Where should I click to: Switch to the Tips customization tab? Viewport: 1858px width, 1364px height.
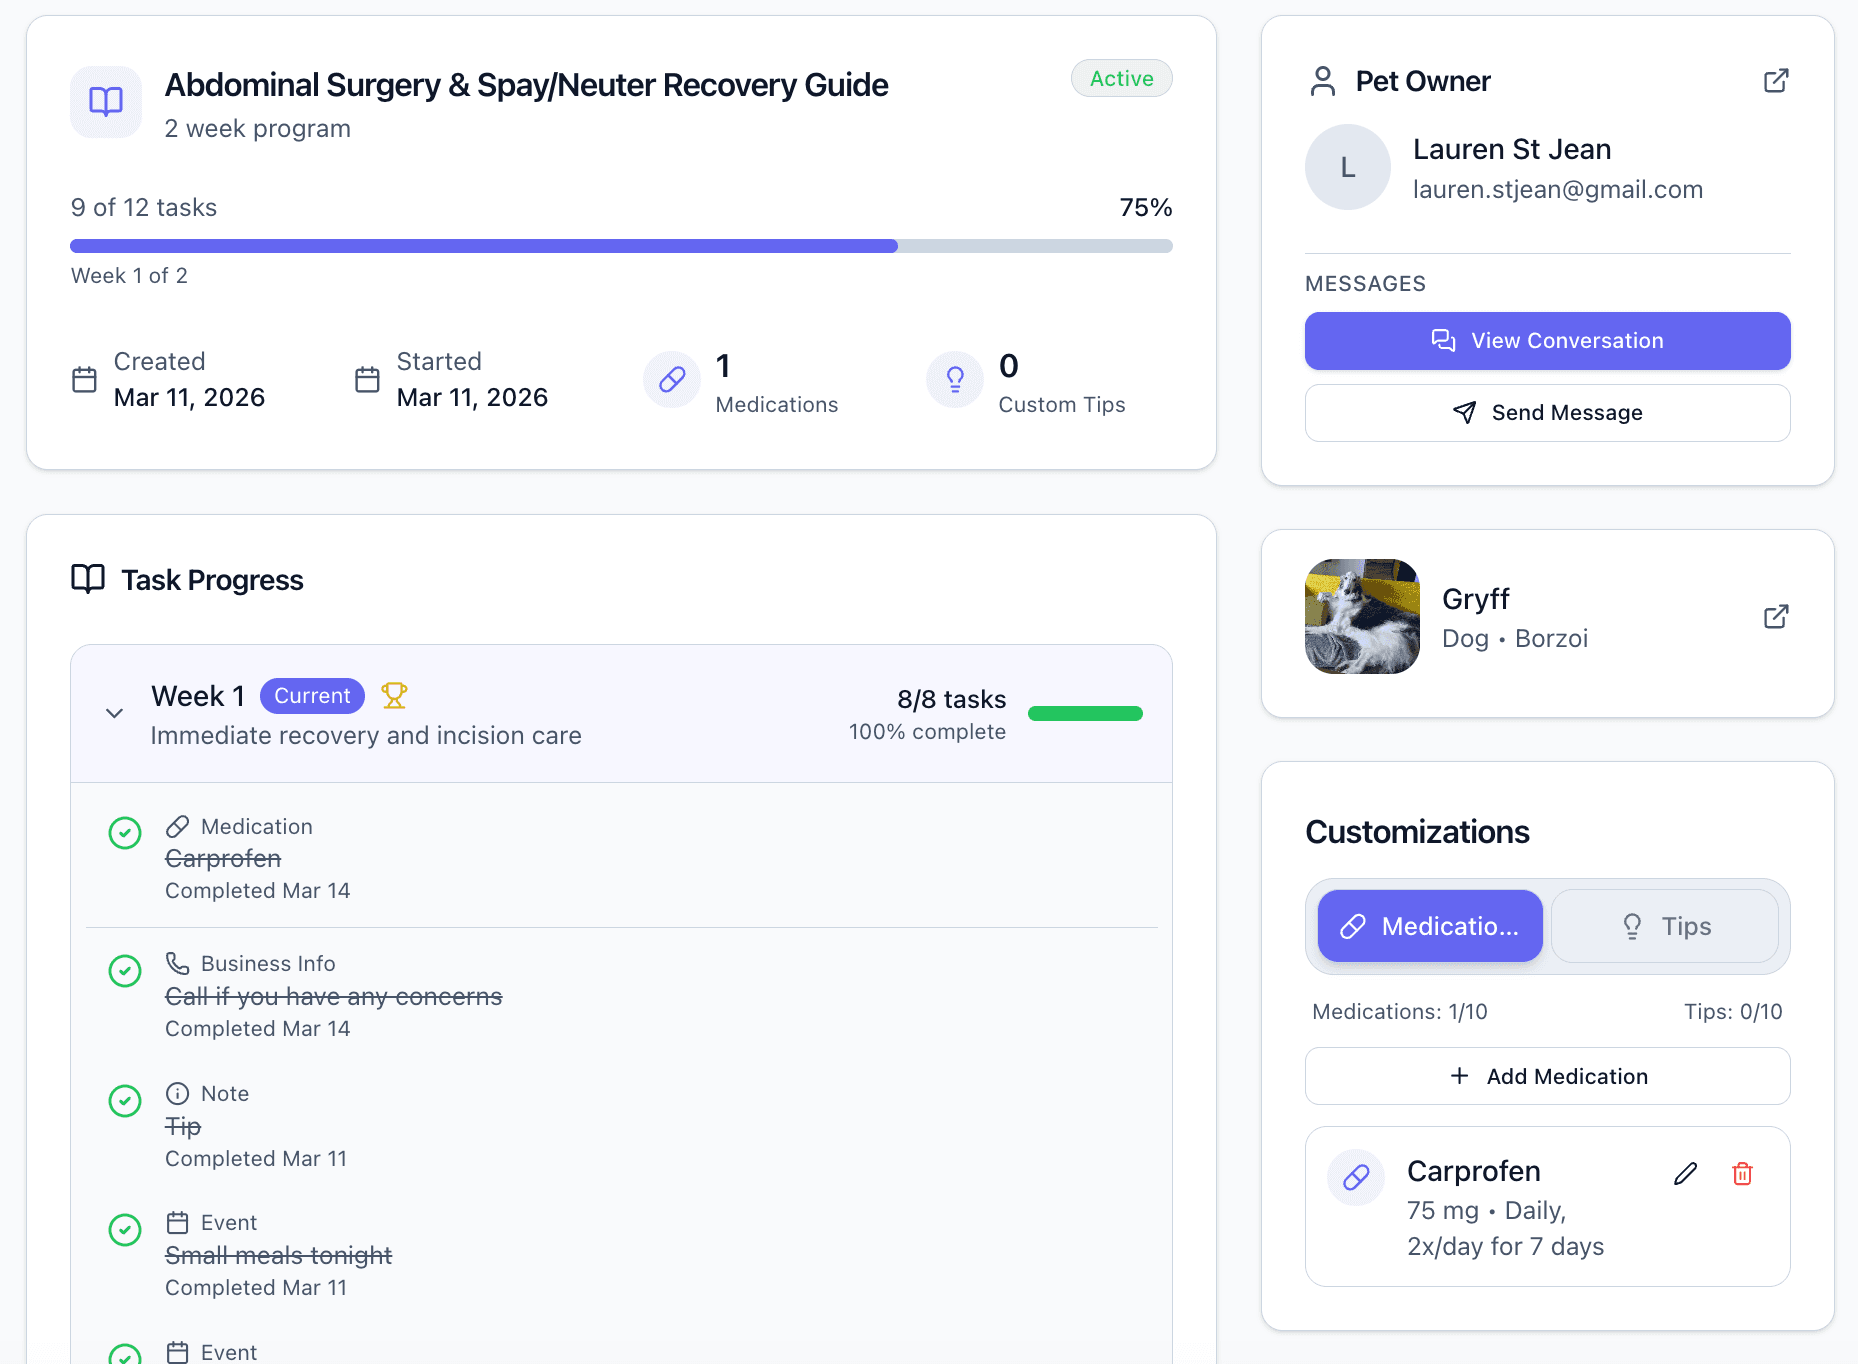point(1665,925)
